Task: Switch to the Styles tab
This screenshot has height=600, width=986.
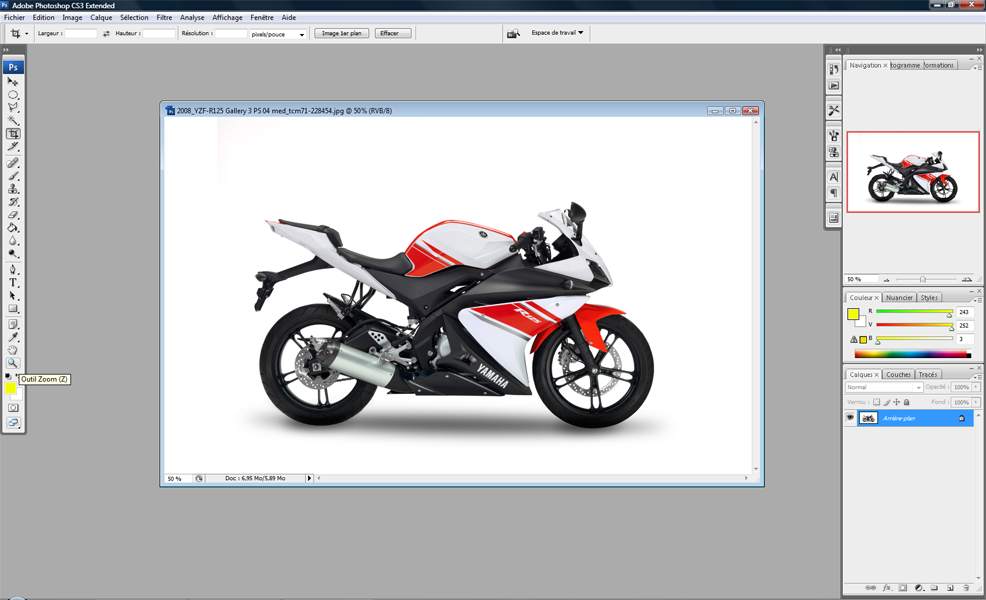Action: click(929, 297)
